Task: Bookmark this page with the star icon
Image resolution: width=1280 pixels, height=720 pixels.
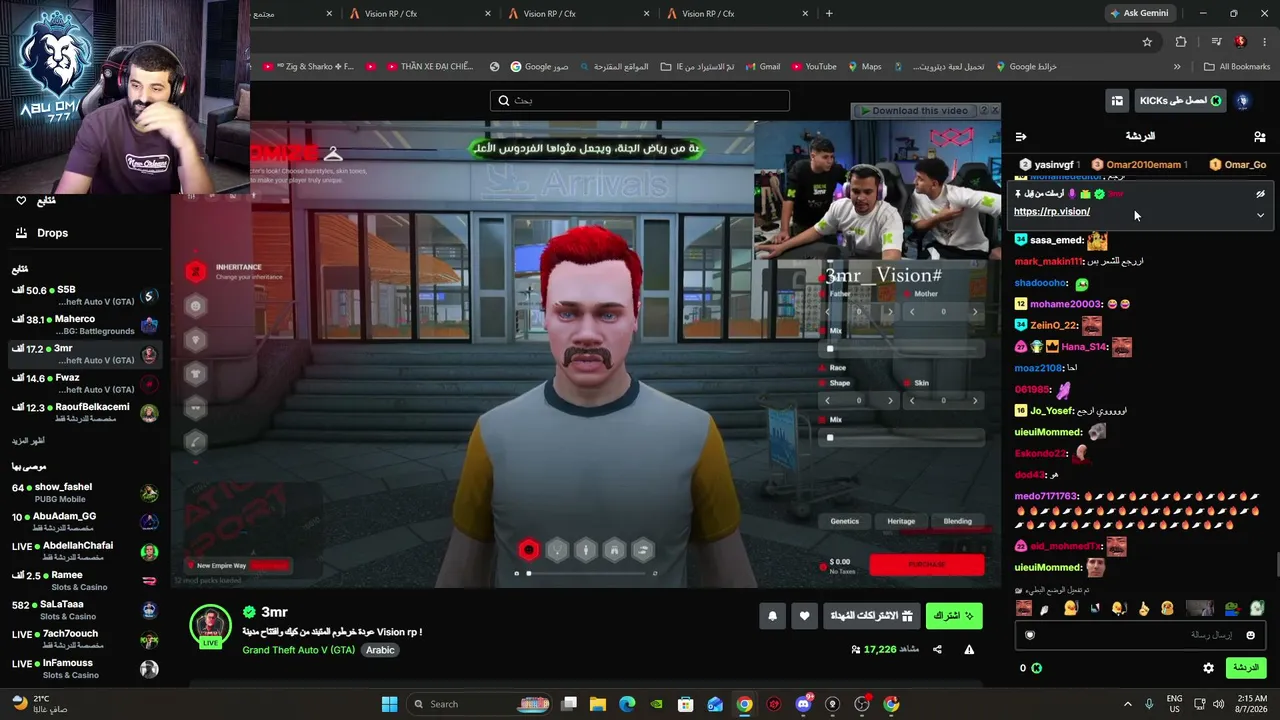Action: [1147, 42]
